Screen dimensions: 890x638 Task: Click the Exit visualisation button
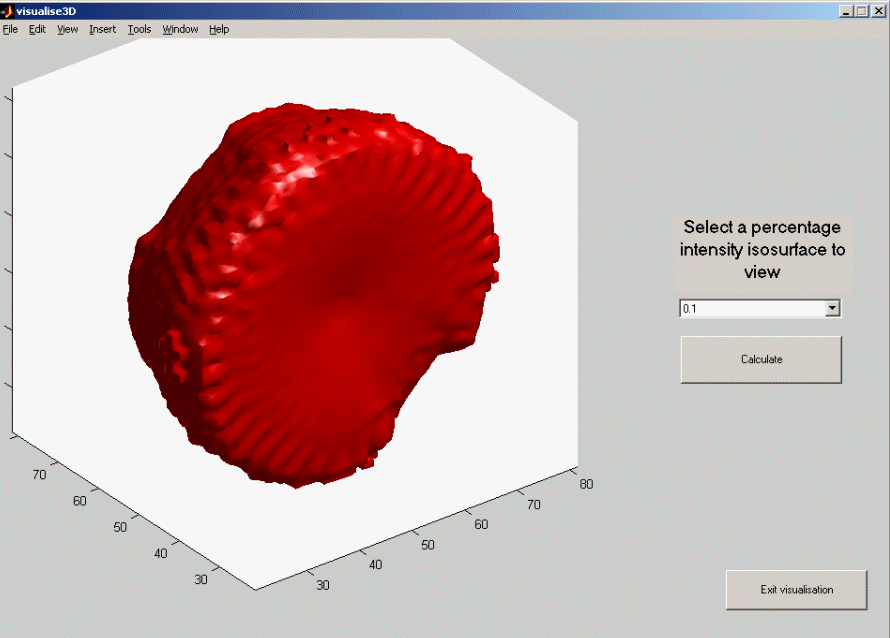796,590
